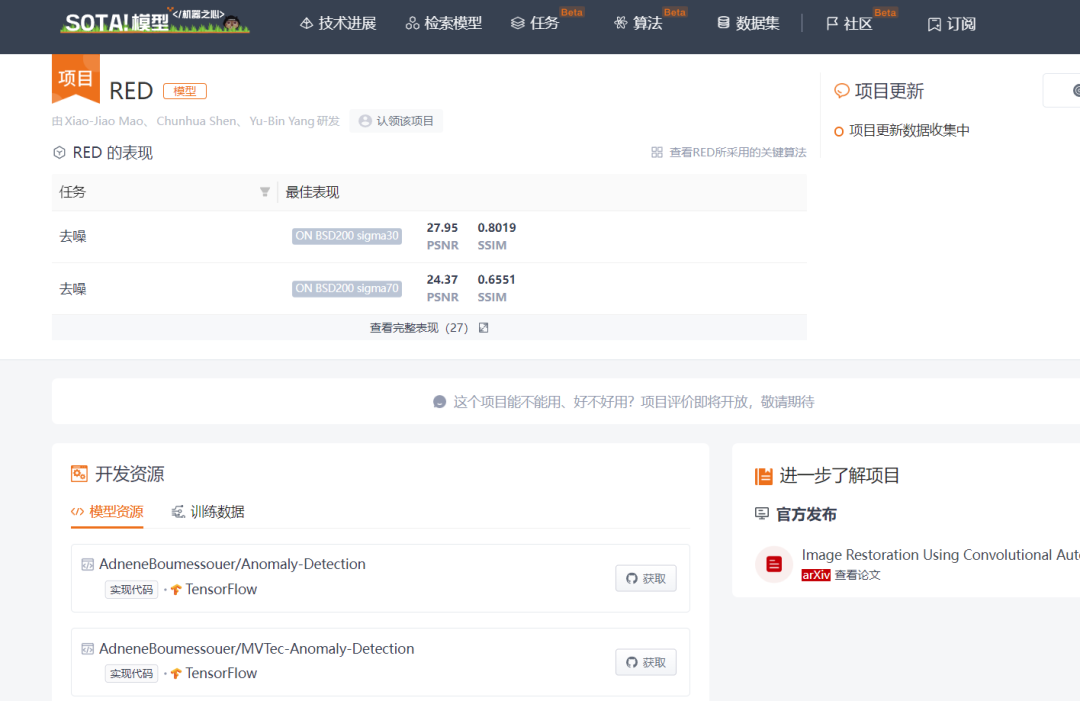The height and width of the screenshot is (701, 1080).
Task: Click the ON BSD200 sigma70 tag
Action: pyautogui.click(x=347, y=289)
